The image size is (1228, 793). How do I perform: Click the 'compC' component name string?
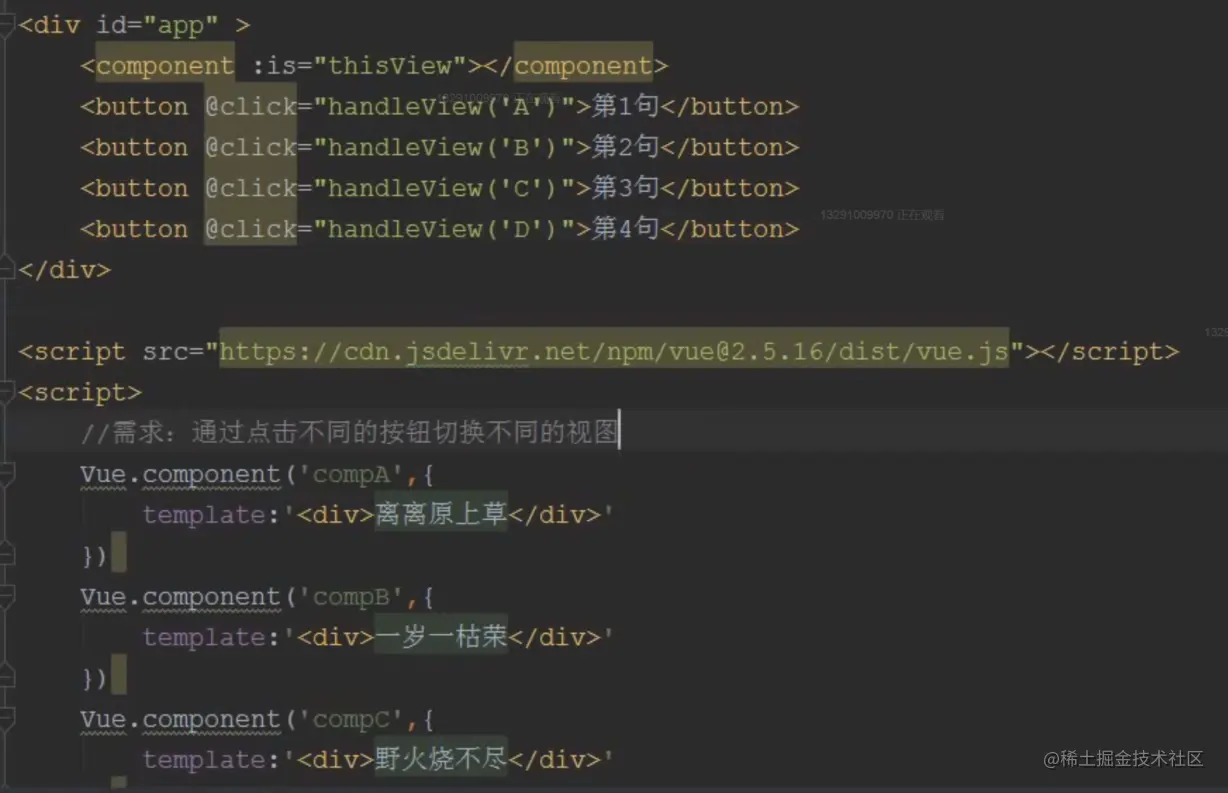click(352, 720)
